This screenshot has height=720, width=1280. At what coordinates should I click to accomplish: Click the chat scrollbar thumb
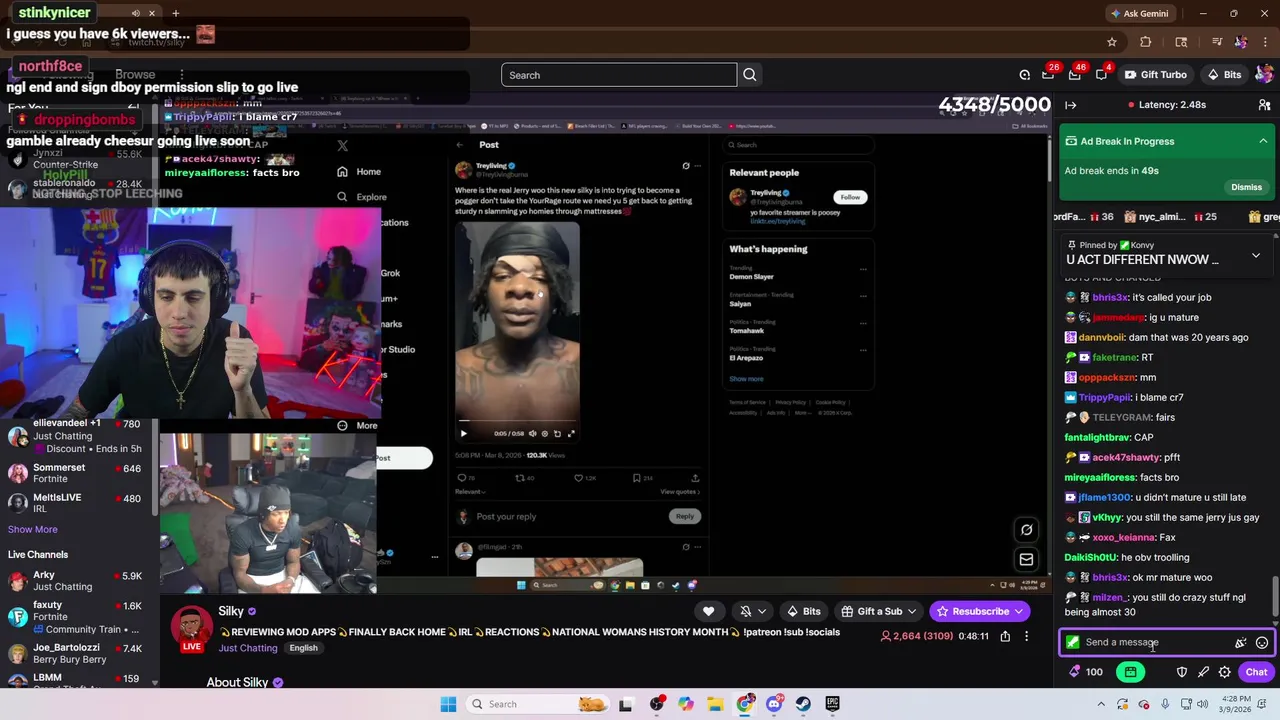[1274, 598]
